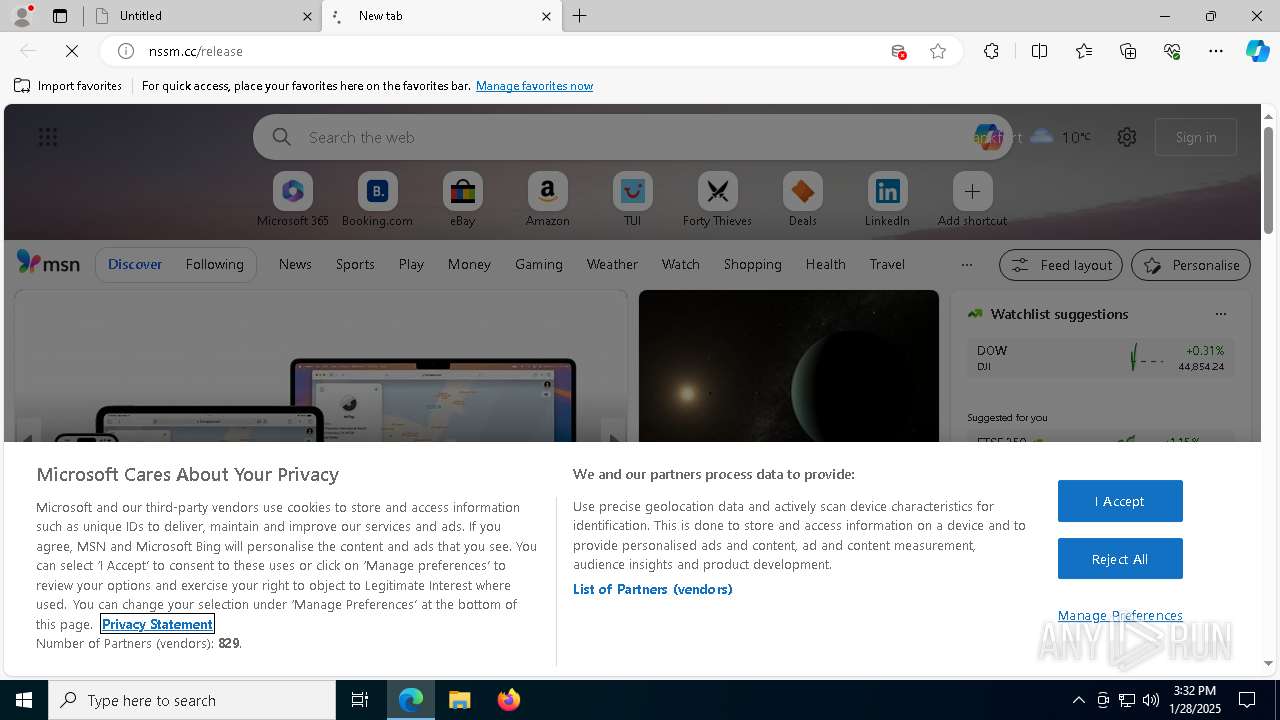This screenshot has width=1280, height=720.
Task: Open the Play category
Action: 411,264
